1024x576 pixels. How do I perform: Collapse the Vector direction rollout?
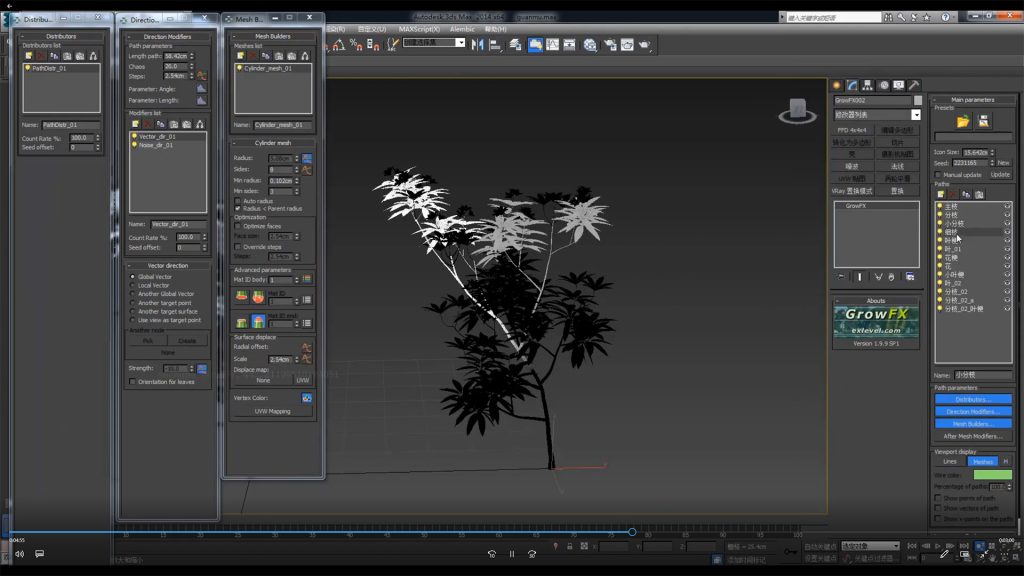(x=166, y=266)
